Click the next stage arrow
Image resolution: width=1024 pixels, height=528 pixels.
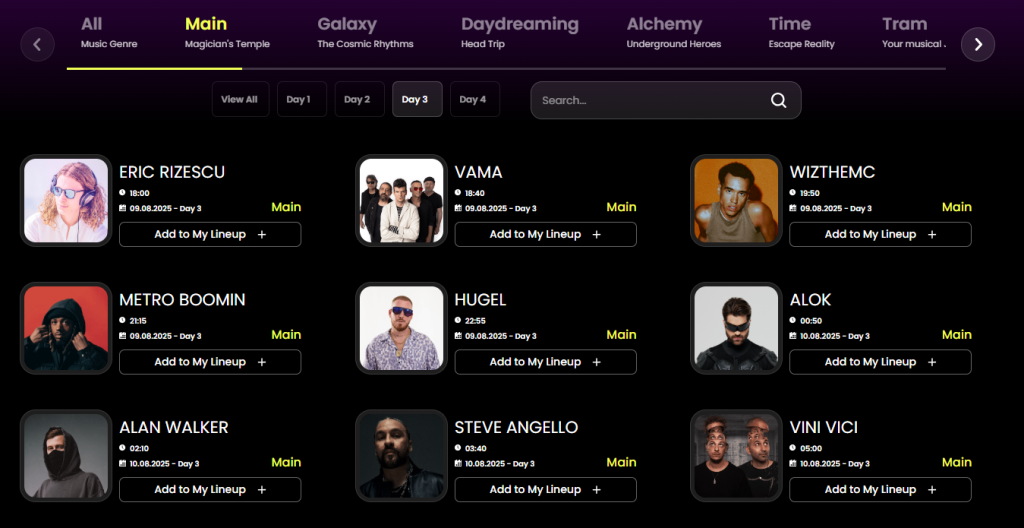(x=978, y=44)
